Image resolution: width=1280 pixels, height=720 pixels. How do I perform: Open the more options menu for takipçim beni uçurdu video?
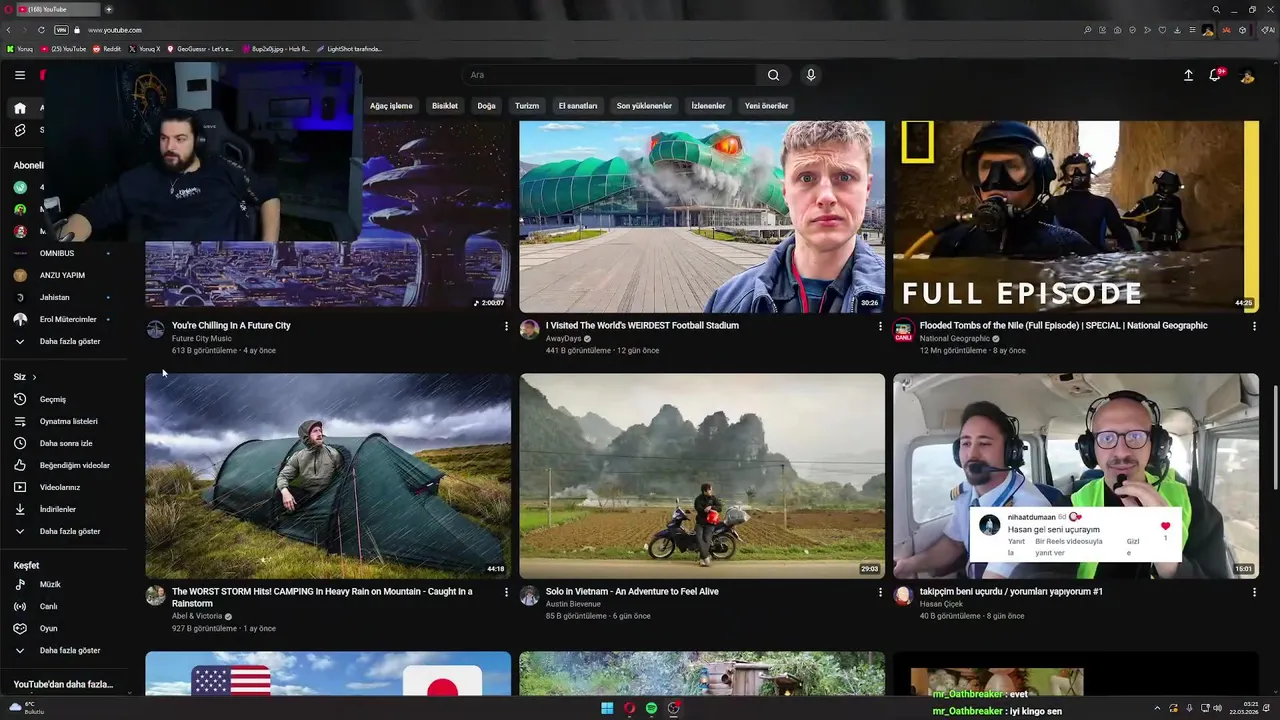[1254, 592]
